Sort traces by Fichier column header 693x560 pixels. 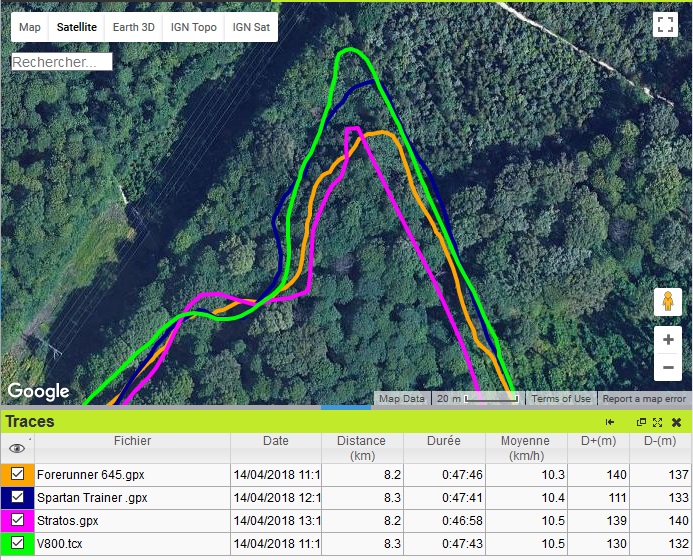132,441
